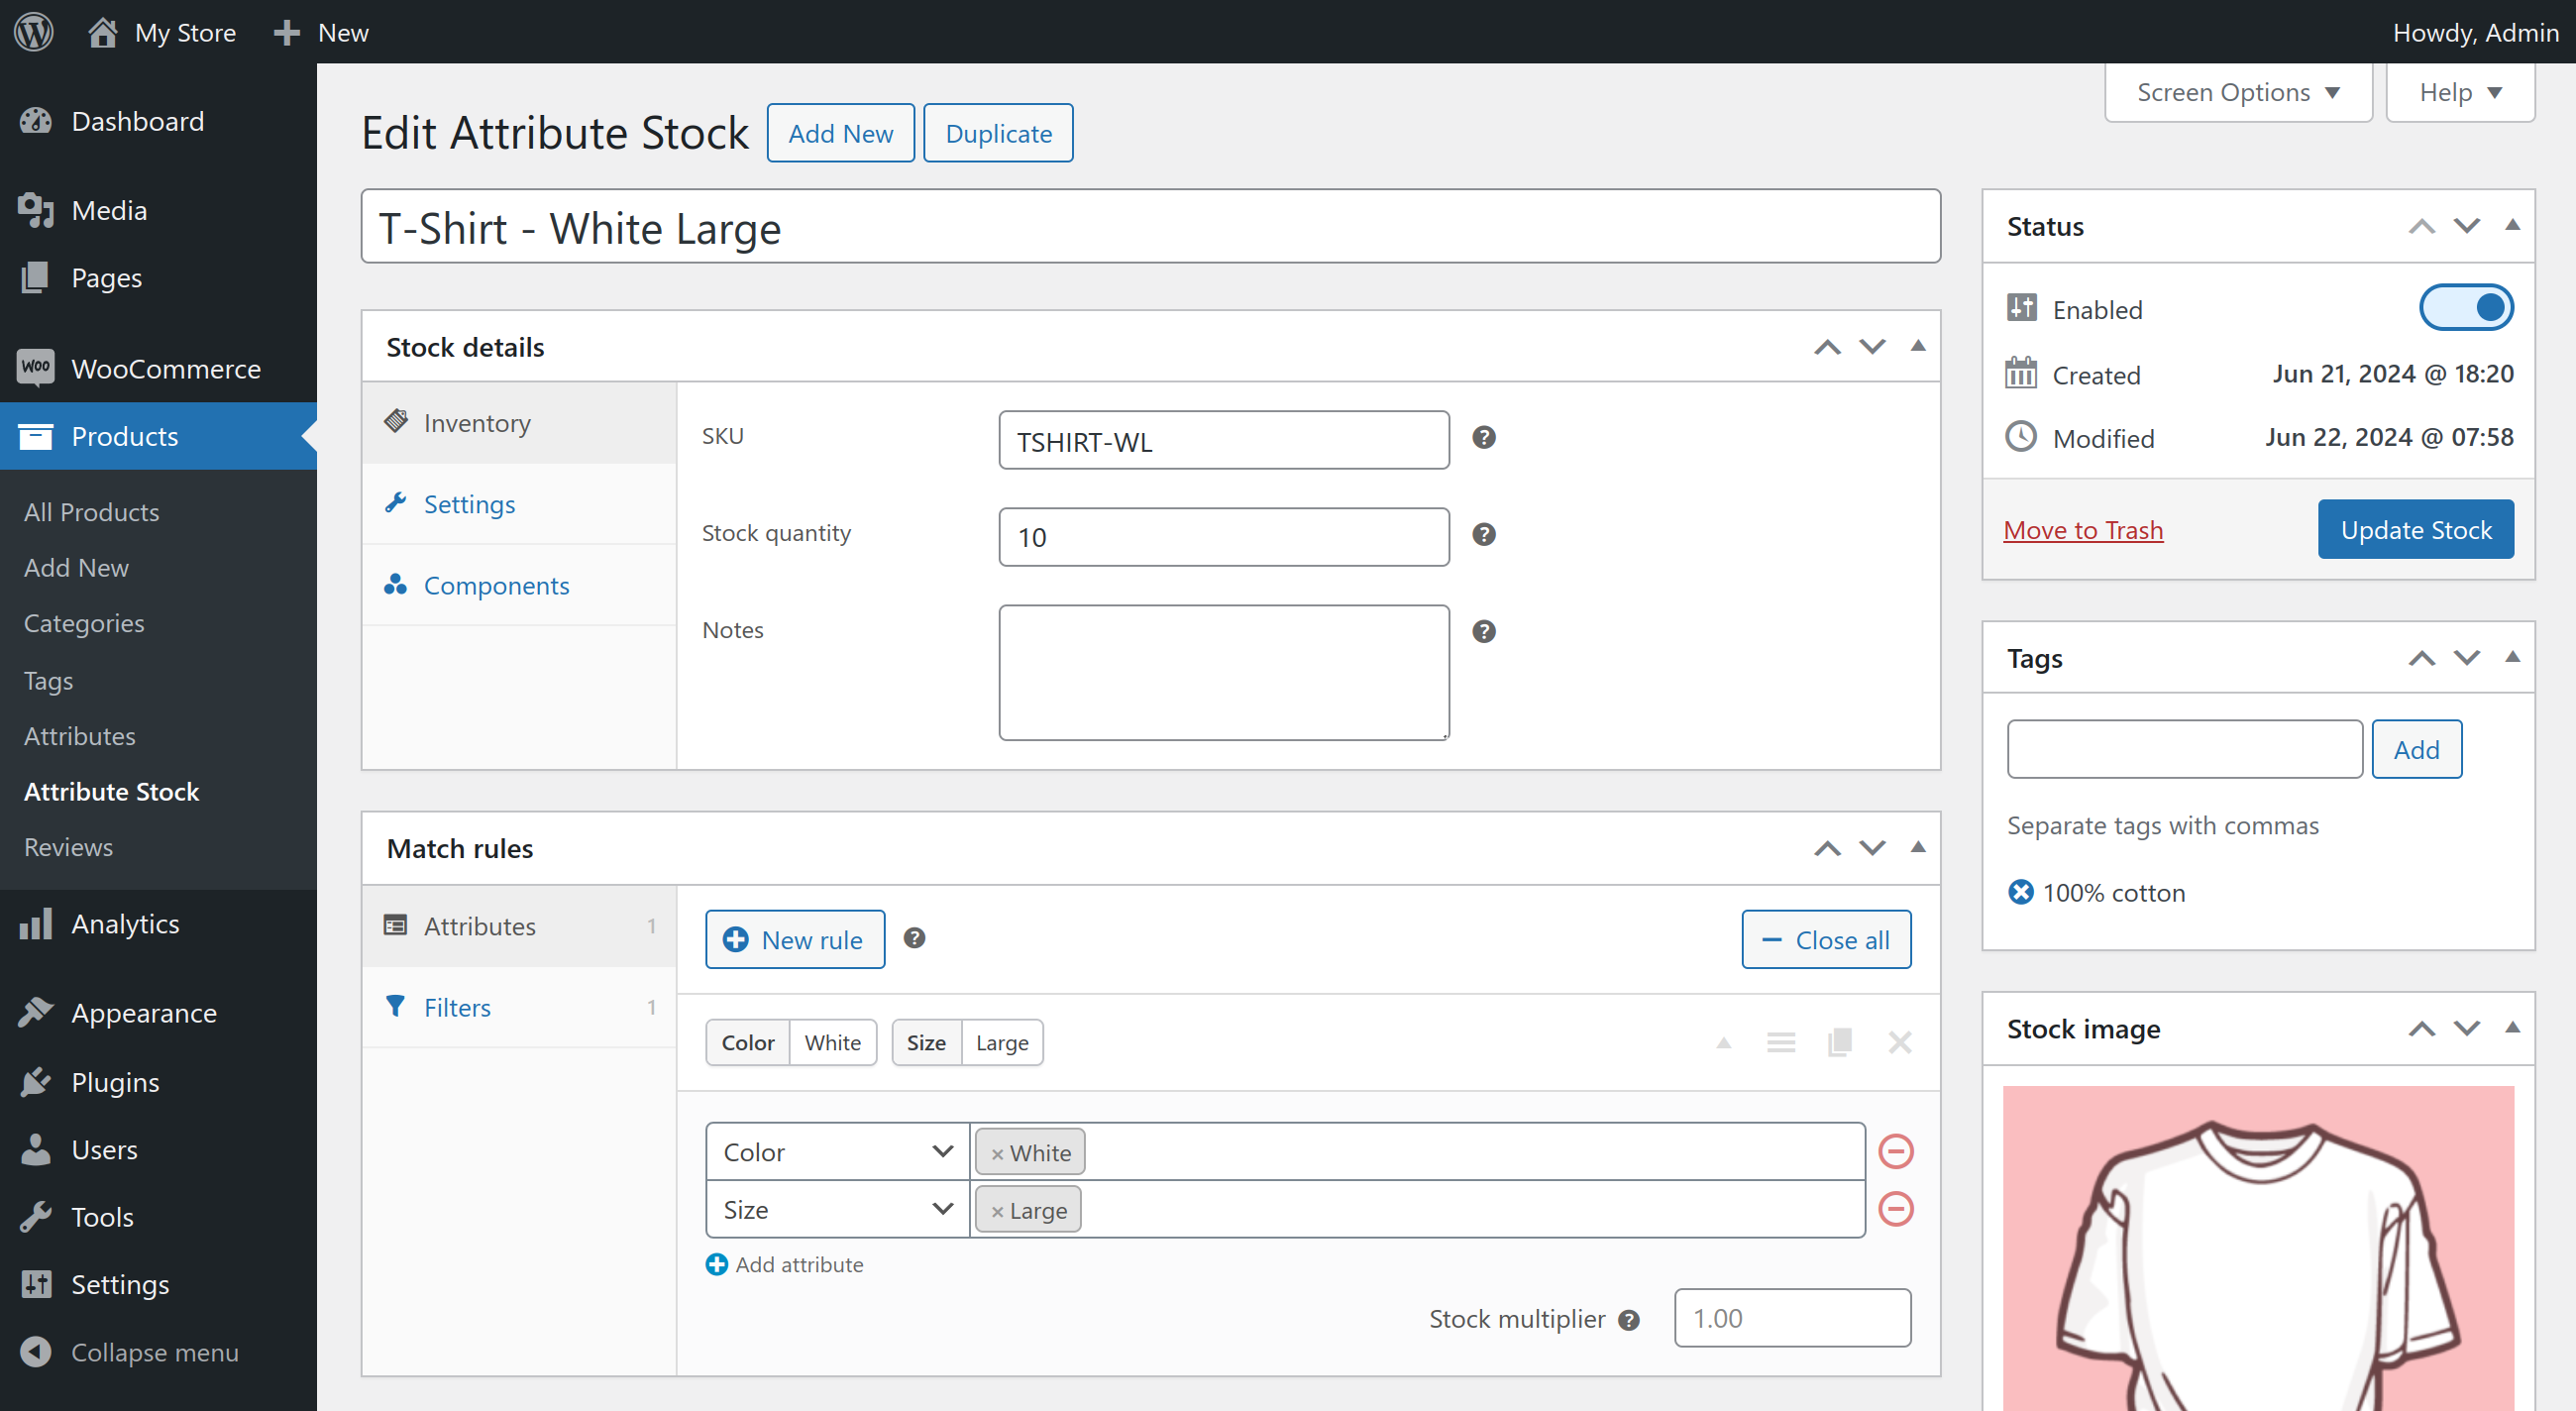
Task: Open the SKU help tooltip icon
Action: pyautogui.click(x=1483, y=437)
